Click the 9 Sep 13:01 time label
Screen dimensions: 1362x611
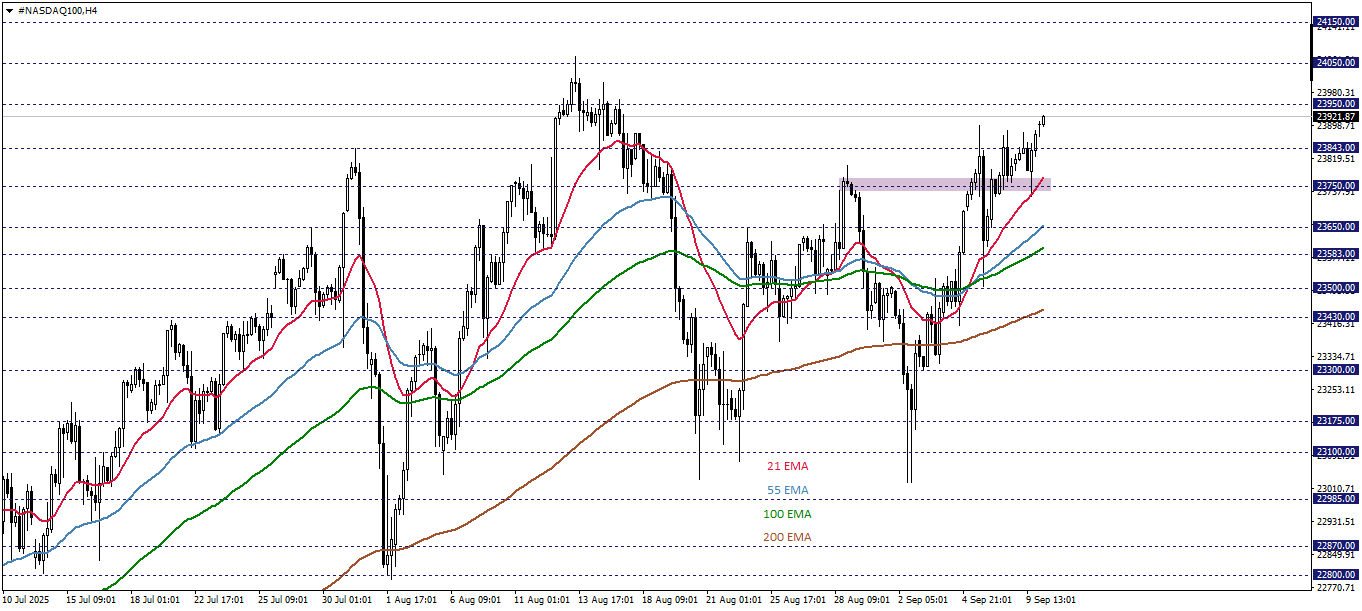point(1052,600)
